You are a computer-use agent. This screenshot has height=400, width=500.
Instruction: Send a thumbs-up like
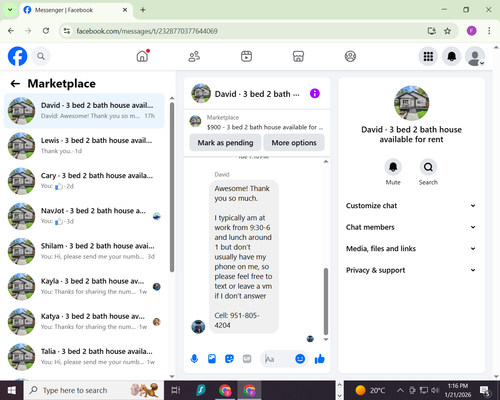[320, 359]
